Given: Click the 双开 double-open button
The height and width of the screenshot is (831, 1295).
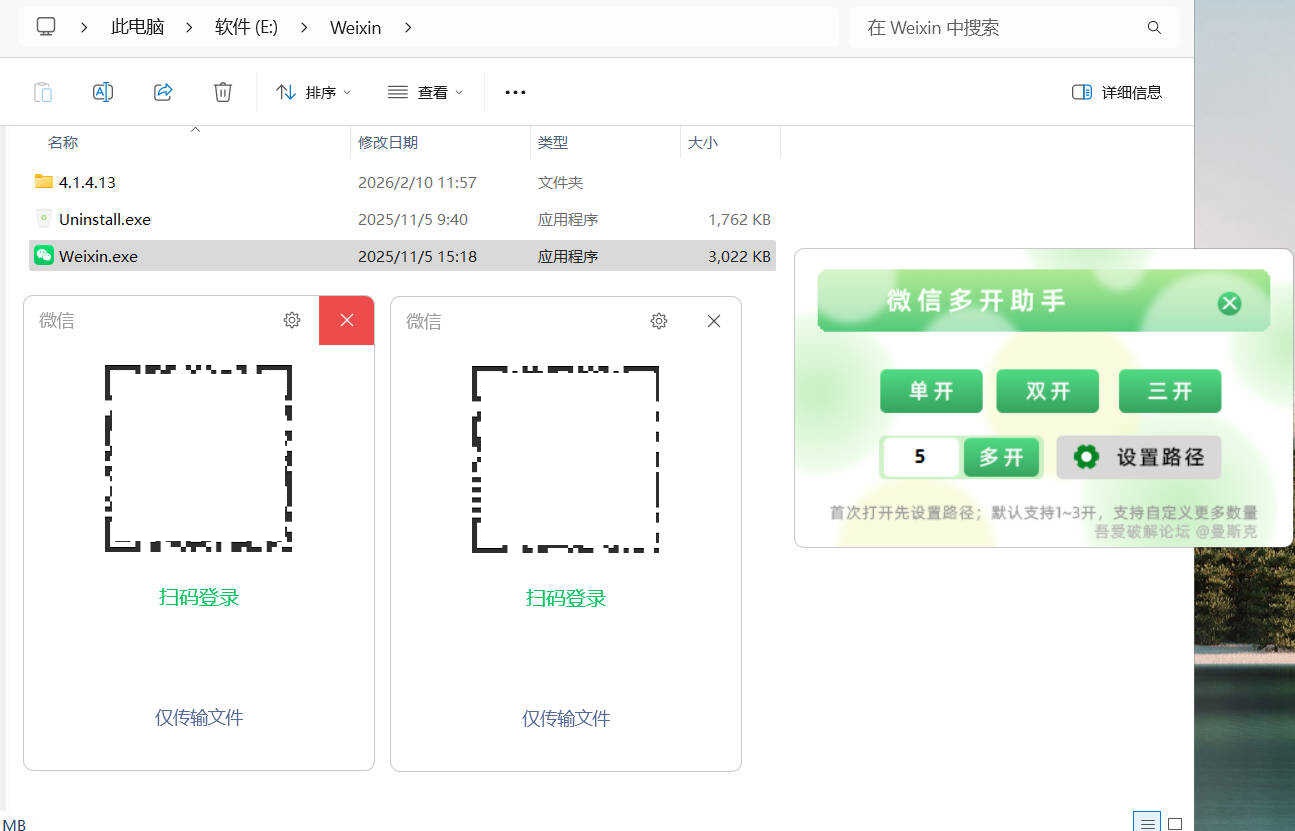Looking at the screenshot, I should (1048, 391).
